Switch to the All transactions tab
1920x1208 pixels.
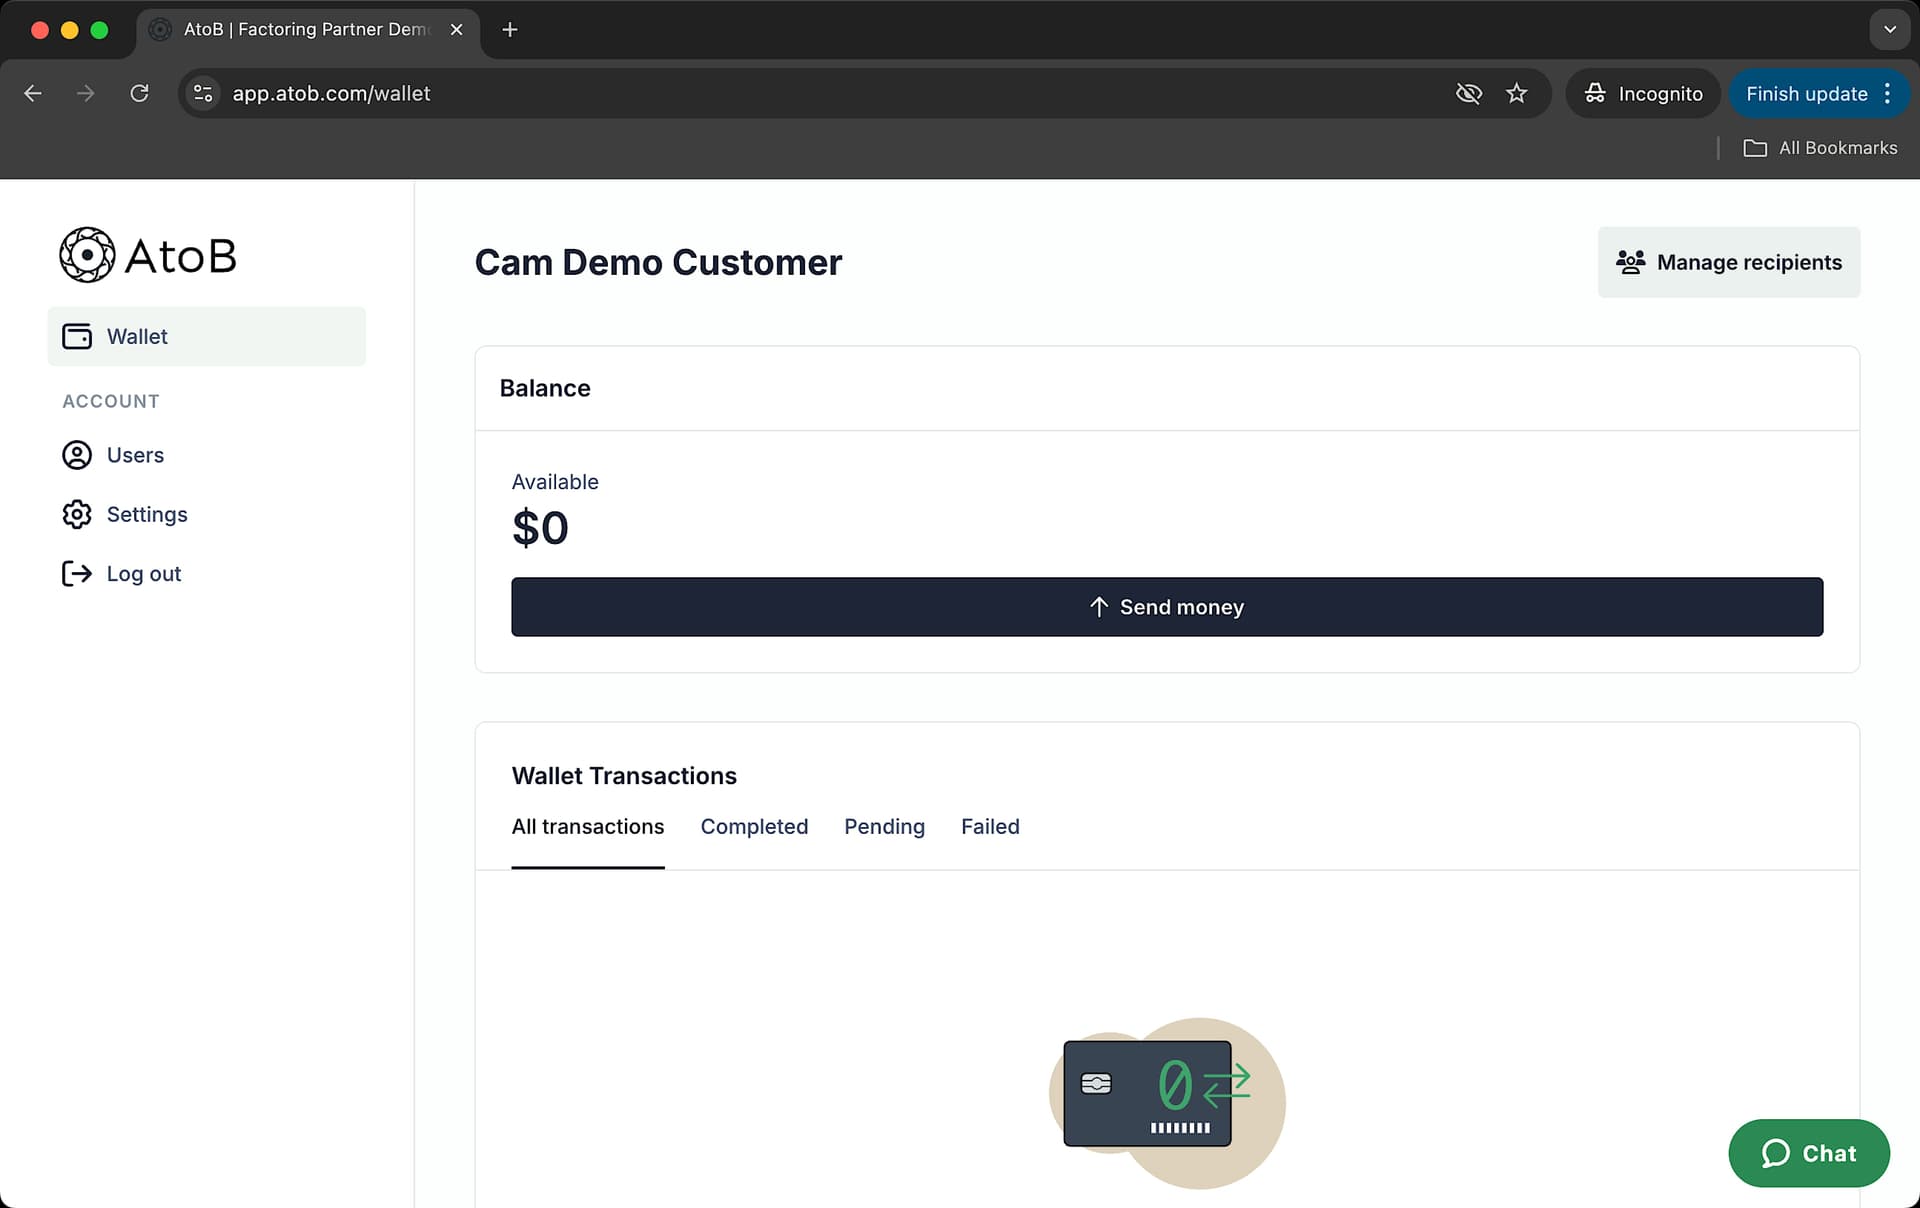[x=588, y=827]
